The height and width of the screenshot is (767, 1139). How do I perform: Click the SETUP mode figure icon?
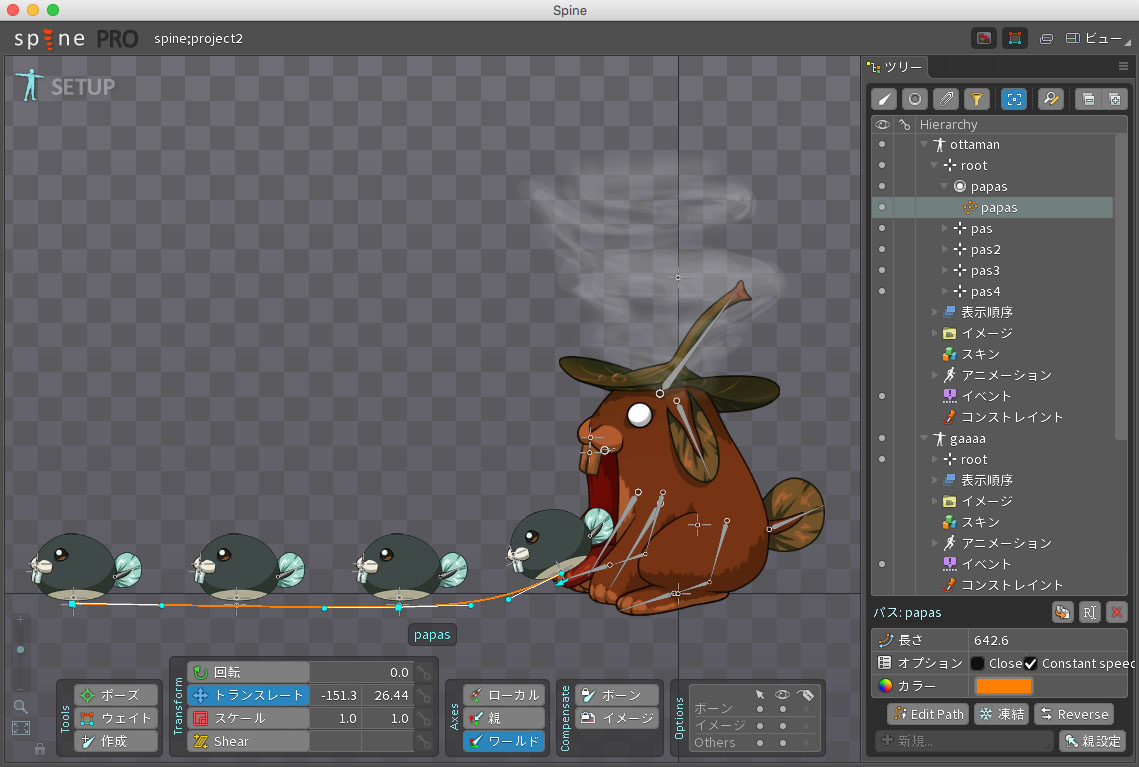pos(30,85)
